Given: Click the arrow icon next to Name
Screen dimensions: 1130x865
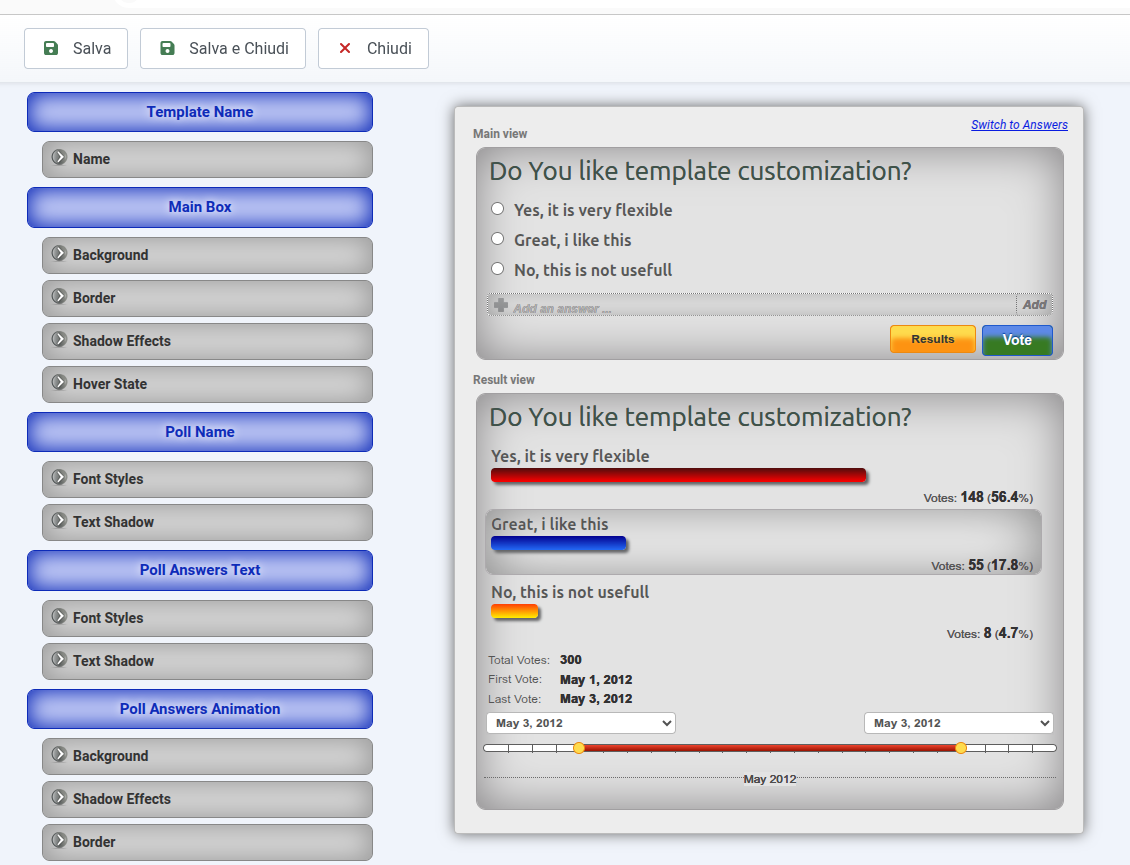Looking at the screenshot, I should [x=59, y=158].
